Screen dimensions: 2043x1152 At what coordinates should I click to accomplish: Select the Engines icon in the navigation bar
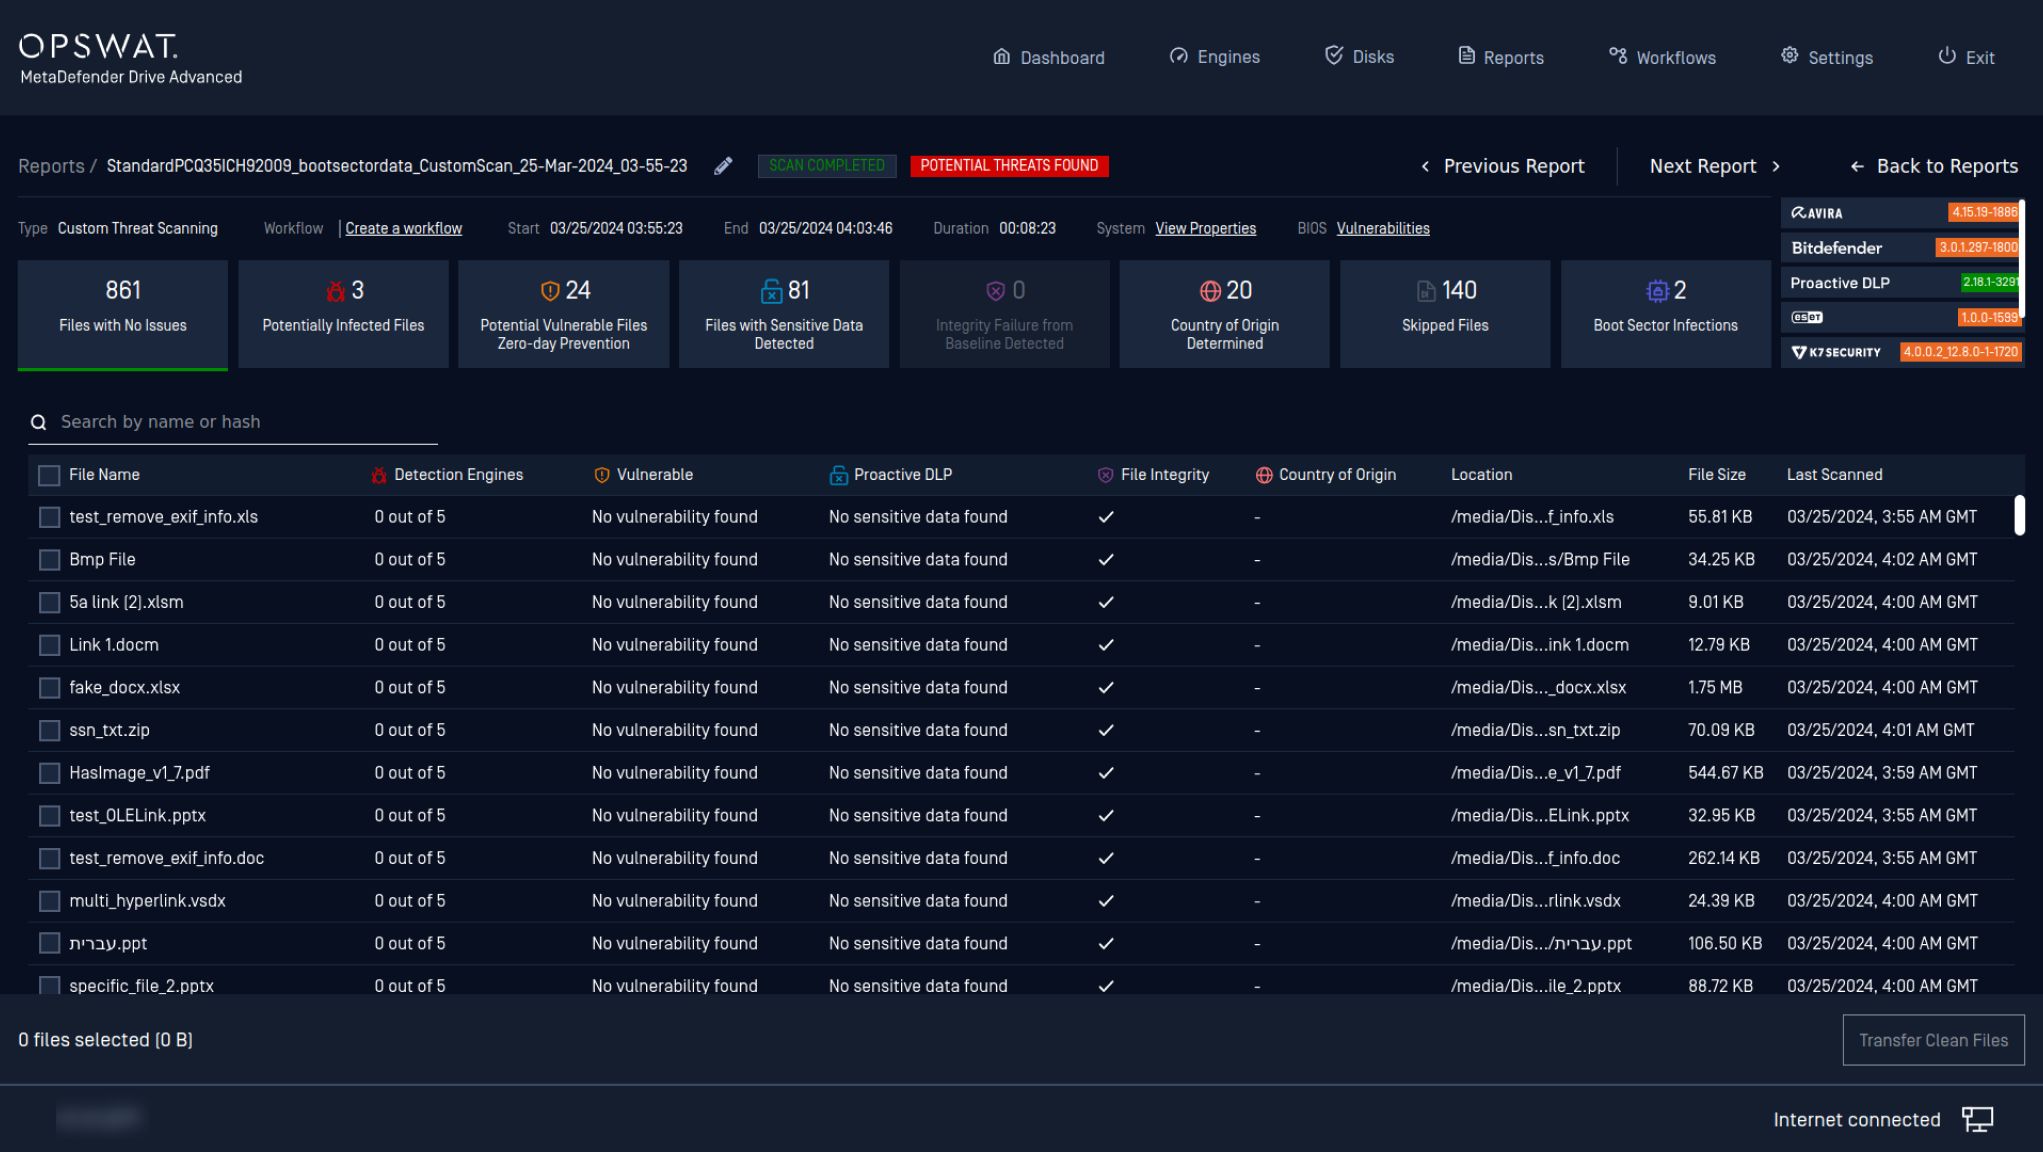(1214, 57)
